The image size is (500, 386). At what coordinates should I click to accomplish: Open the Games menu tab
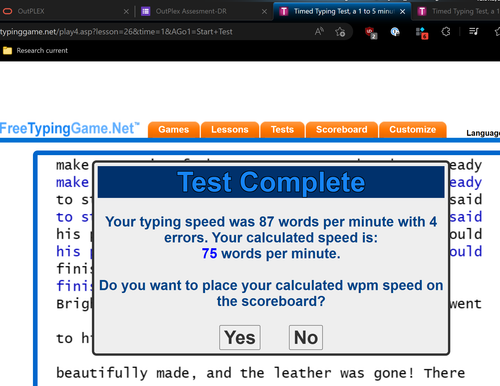174,130
